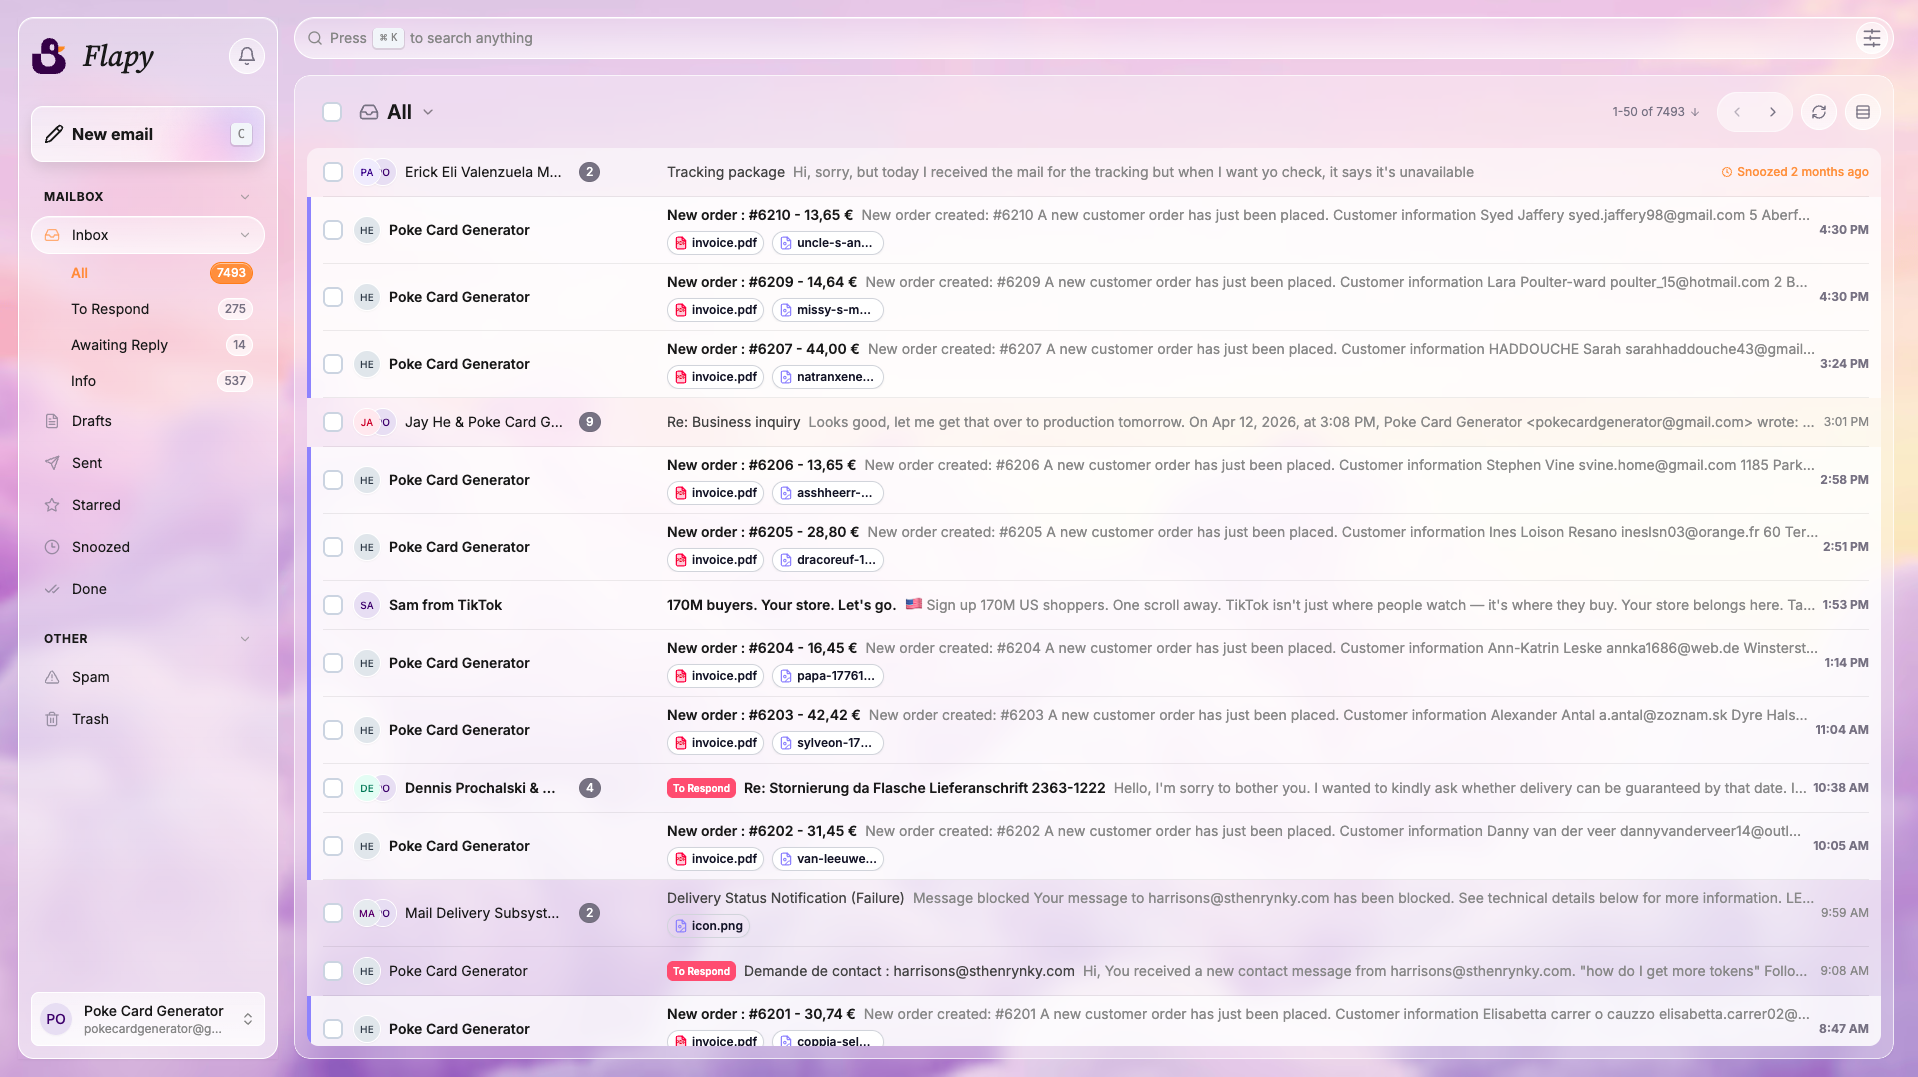
Task: Collapse the MAILBOX sidebar section
Action: (245, 196)
